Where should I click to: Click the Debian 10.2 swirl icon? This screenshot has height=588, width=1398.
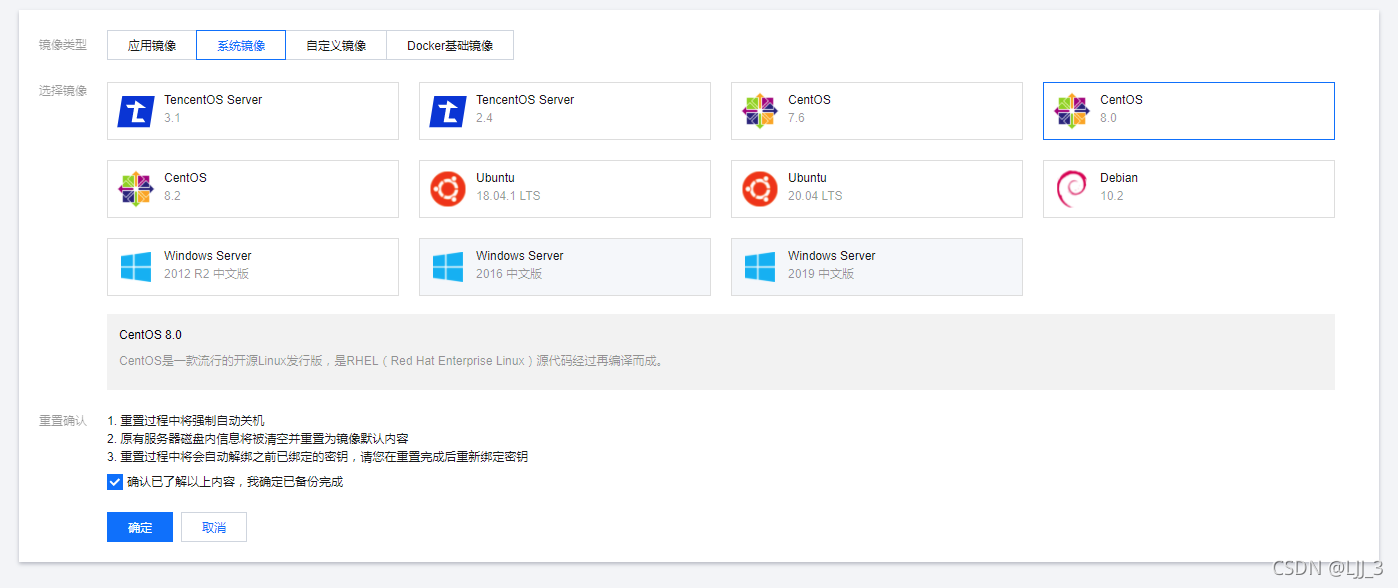pos(1072,189)
